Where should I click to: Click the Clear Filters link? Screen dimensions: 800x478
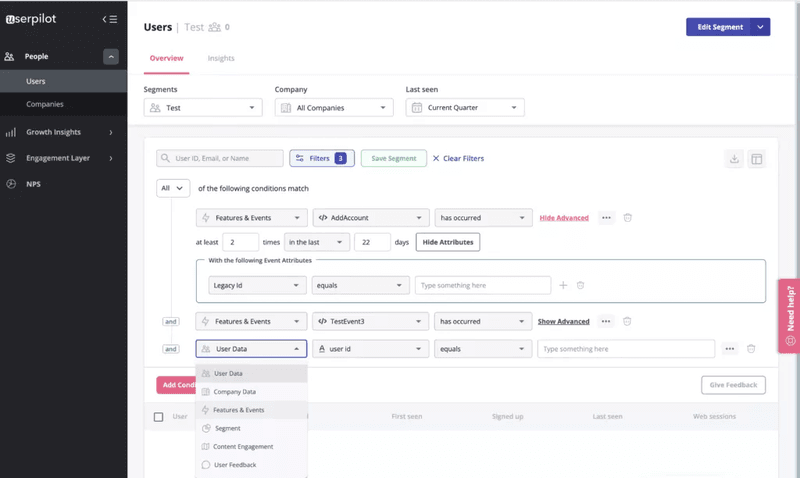point(458,158)
